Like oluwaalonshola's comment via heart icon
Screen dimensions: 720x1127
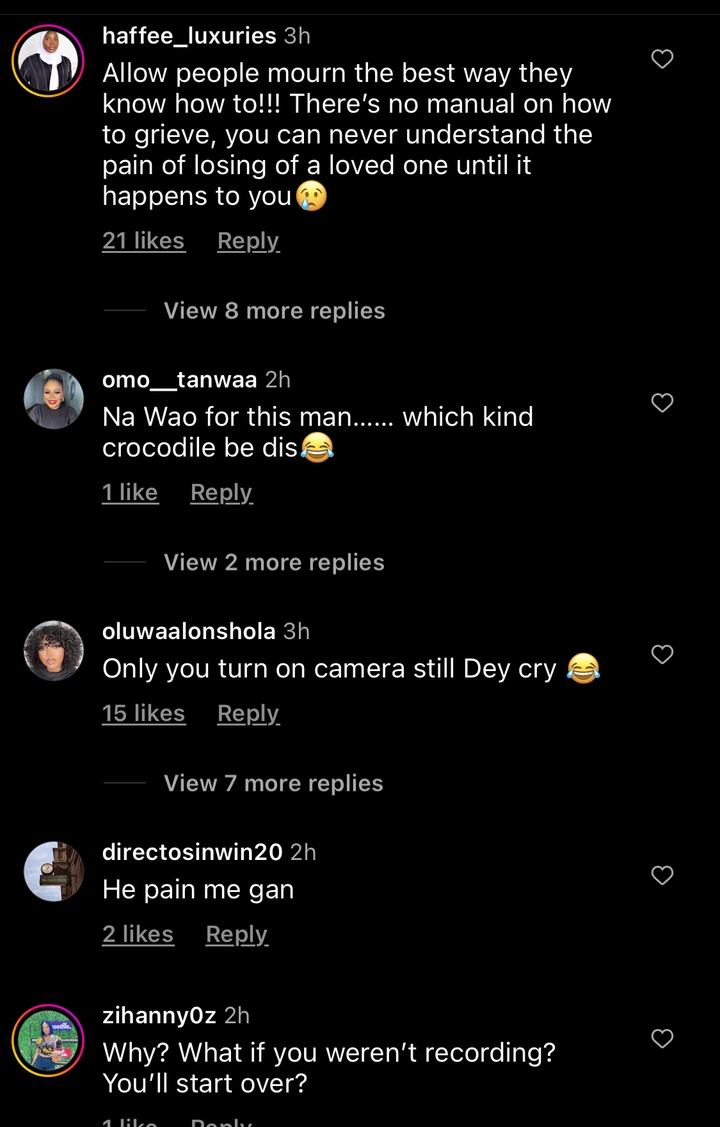coord(662,654)
